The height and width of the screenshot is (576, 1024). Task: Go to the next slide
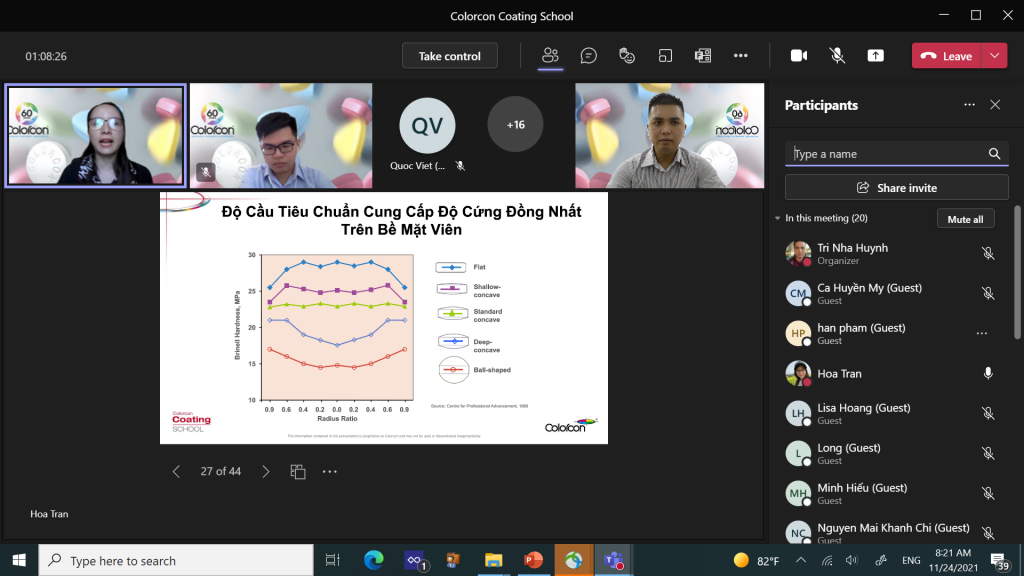tap(266, 471)
